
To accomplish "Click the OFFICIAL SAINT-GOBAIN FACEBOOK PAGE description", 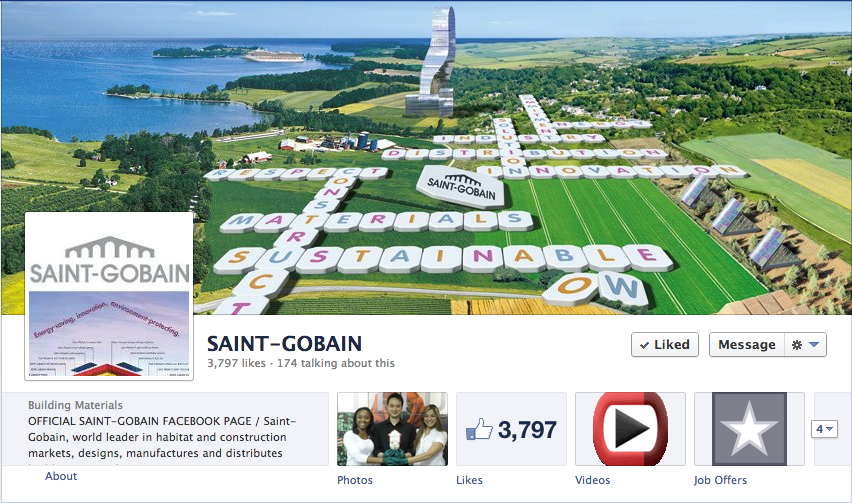I will coord(162,437).
